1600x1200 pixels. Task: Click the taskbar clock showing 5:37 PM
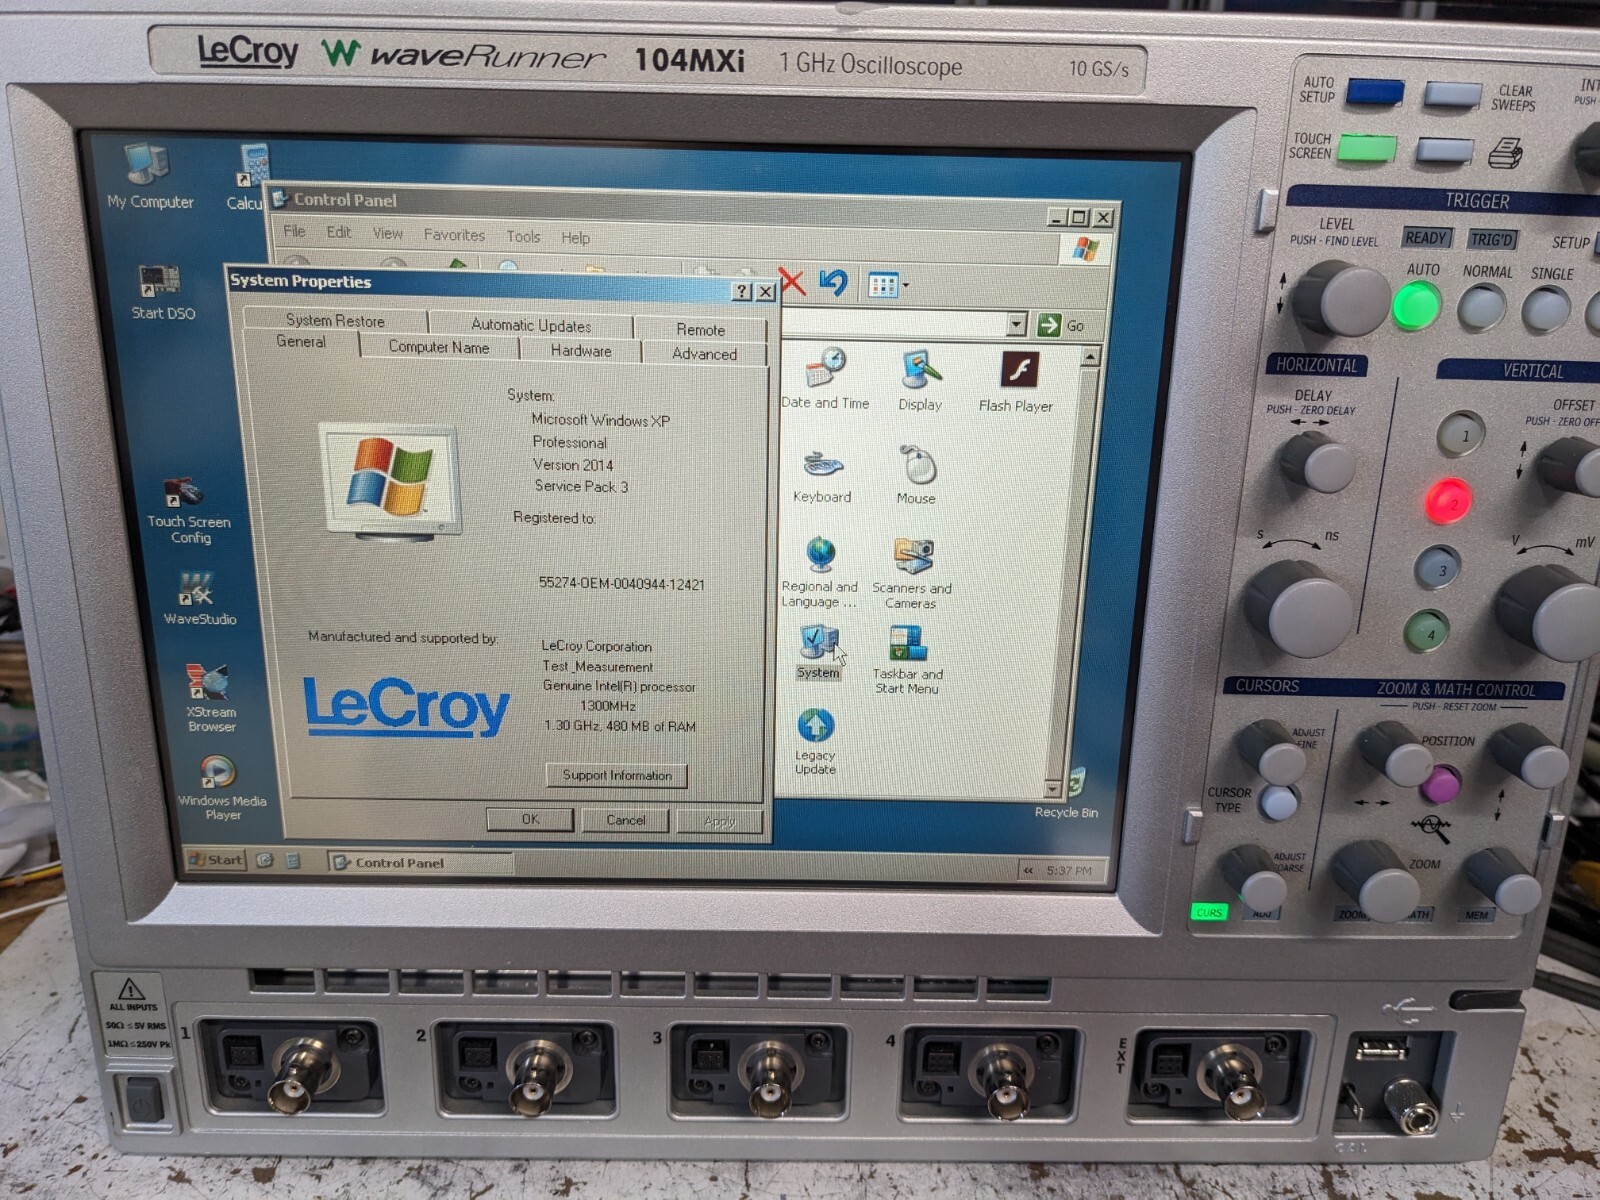click(x=1069, y=871)
